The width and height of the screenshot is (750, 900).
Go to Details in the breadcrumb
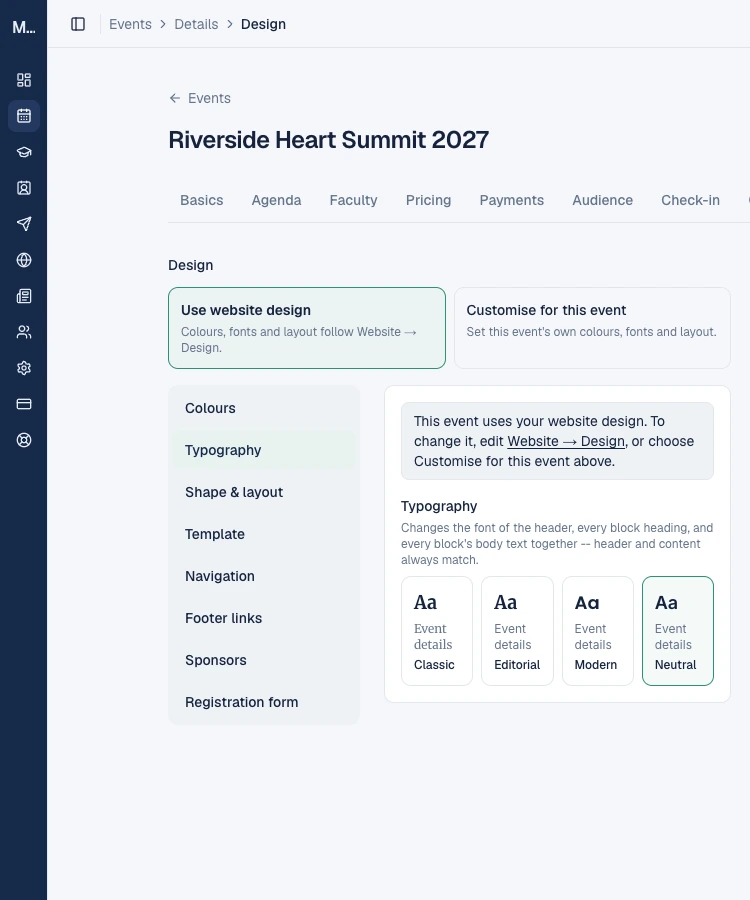coord(196,24)
